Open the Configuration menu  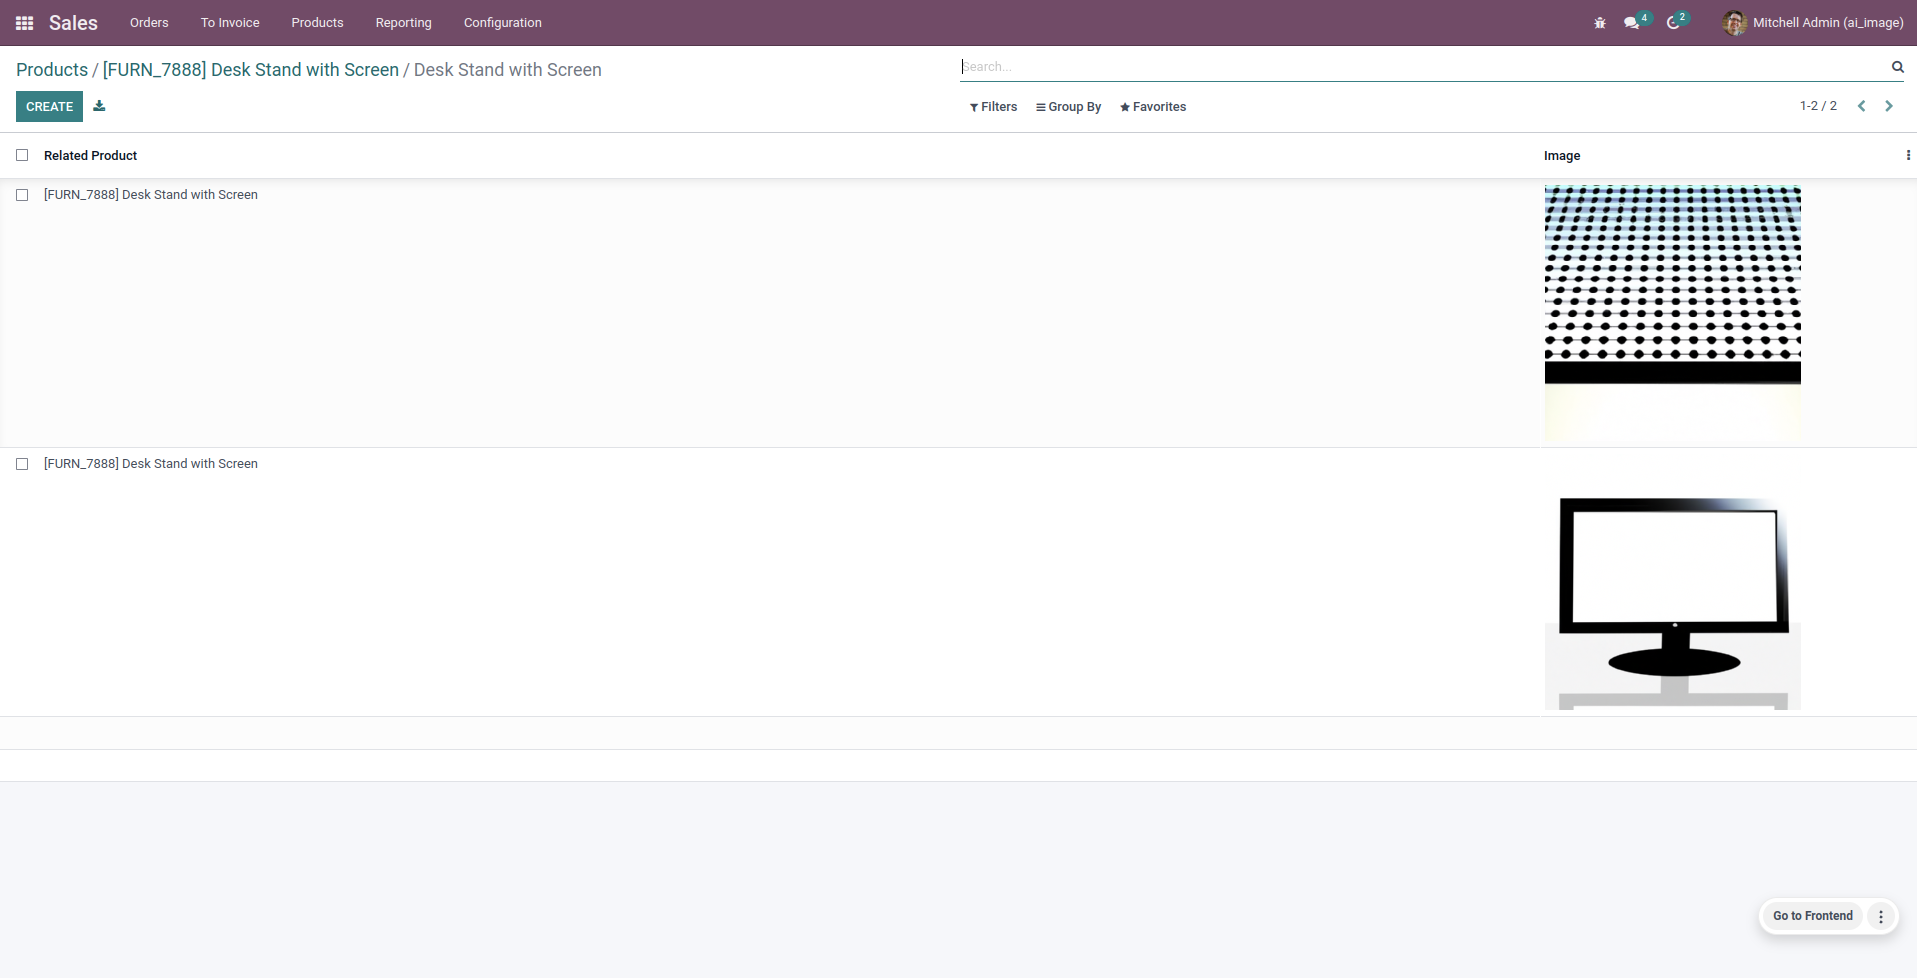pos(503,23)
